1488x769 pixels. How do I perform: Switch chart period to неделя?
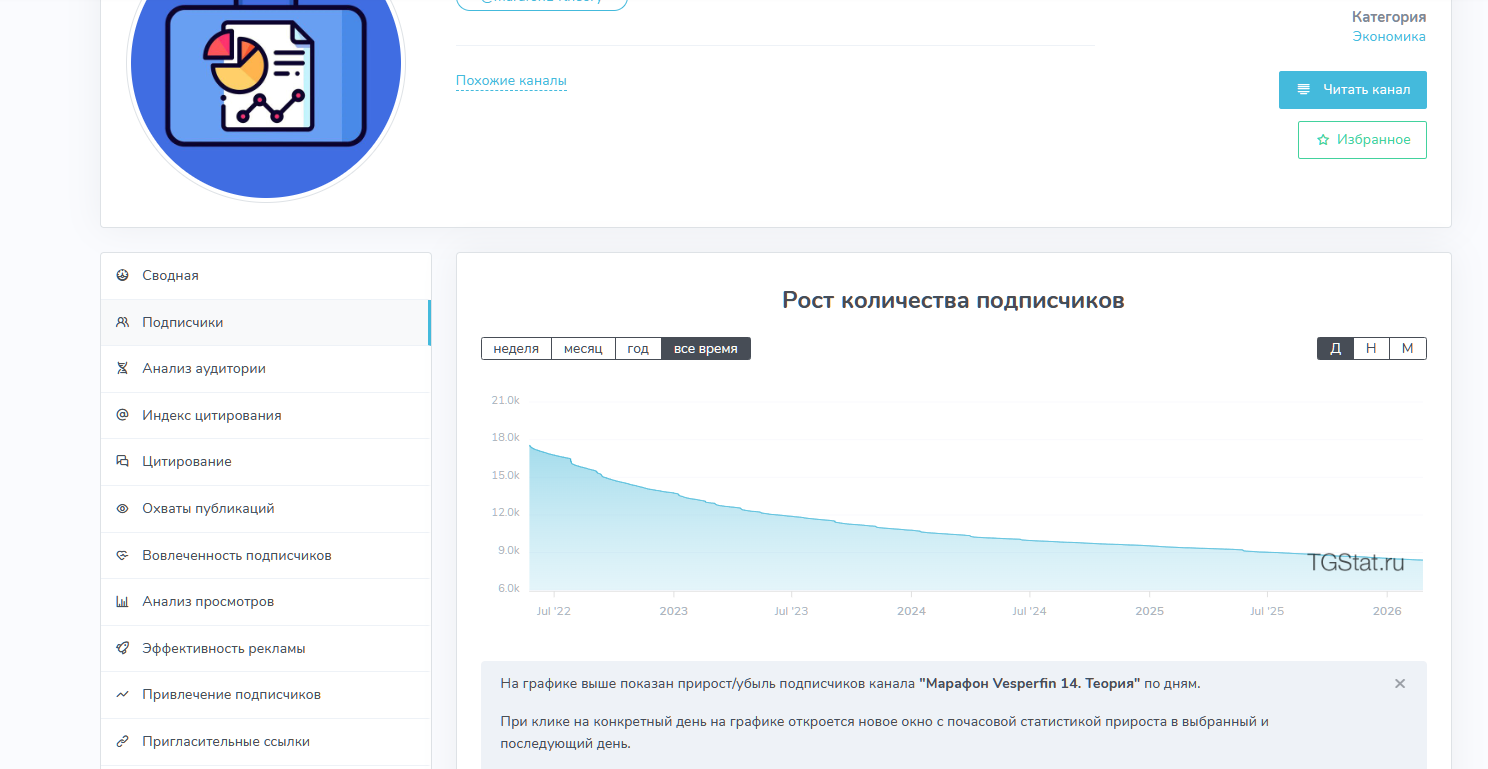coord(516,348)
